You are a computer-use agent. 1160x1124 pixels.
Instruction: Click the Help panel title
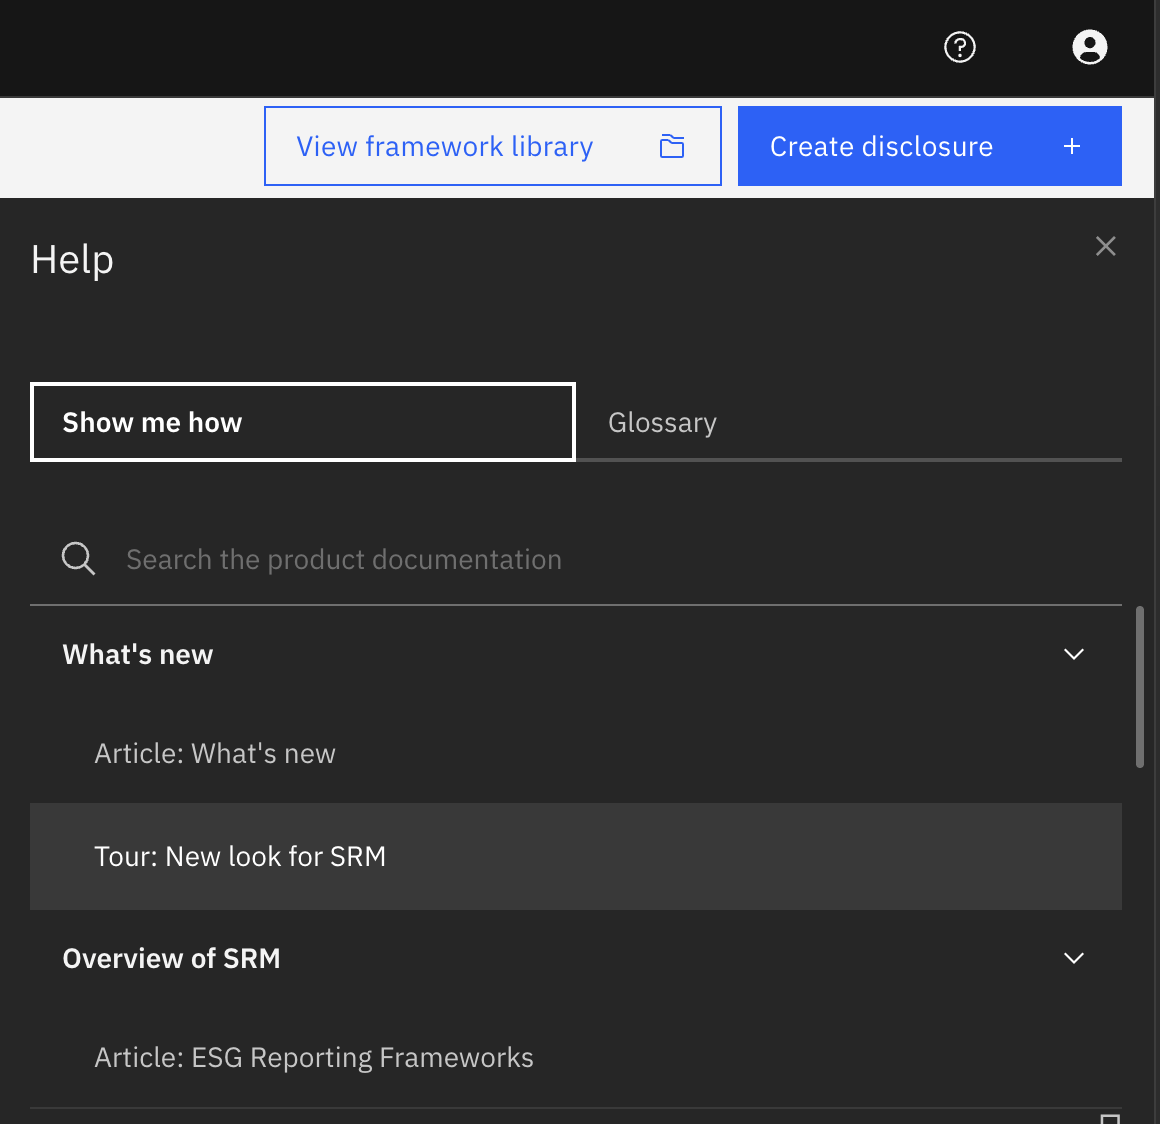(x=72, y=260)
